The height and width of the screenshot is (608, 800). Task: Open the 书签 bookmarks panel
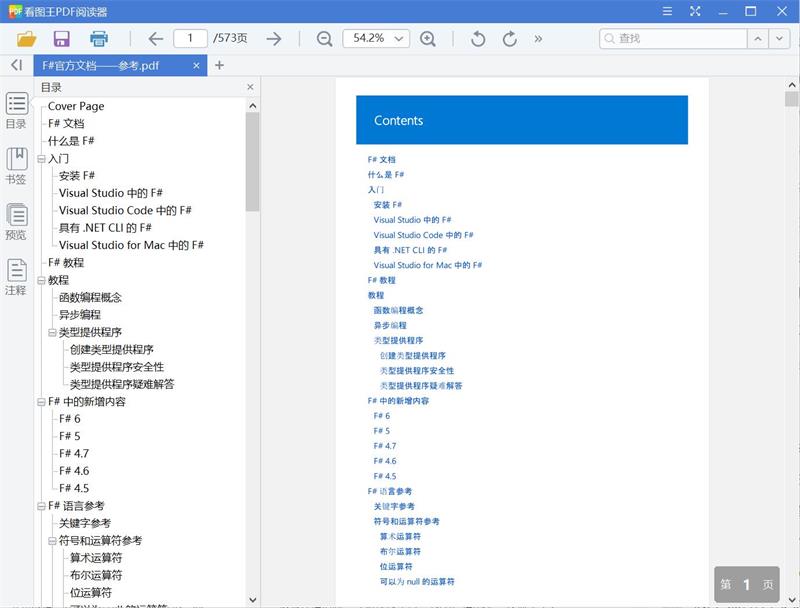(x=16, y=165)
